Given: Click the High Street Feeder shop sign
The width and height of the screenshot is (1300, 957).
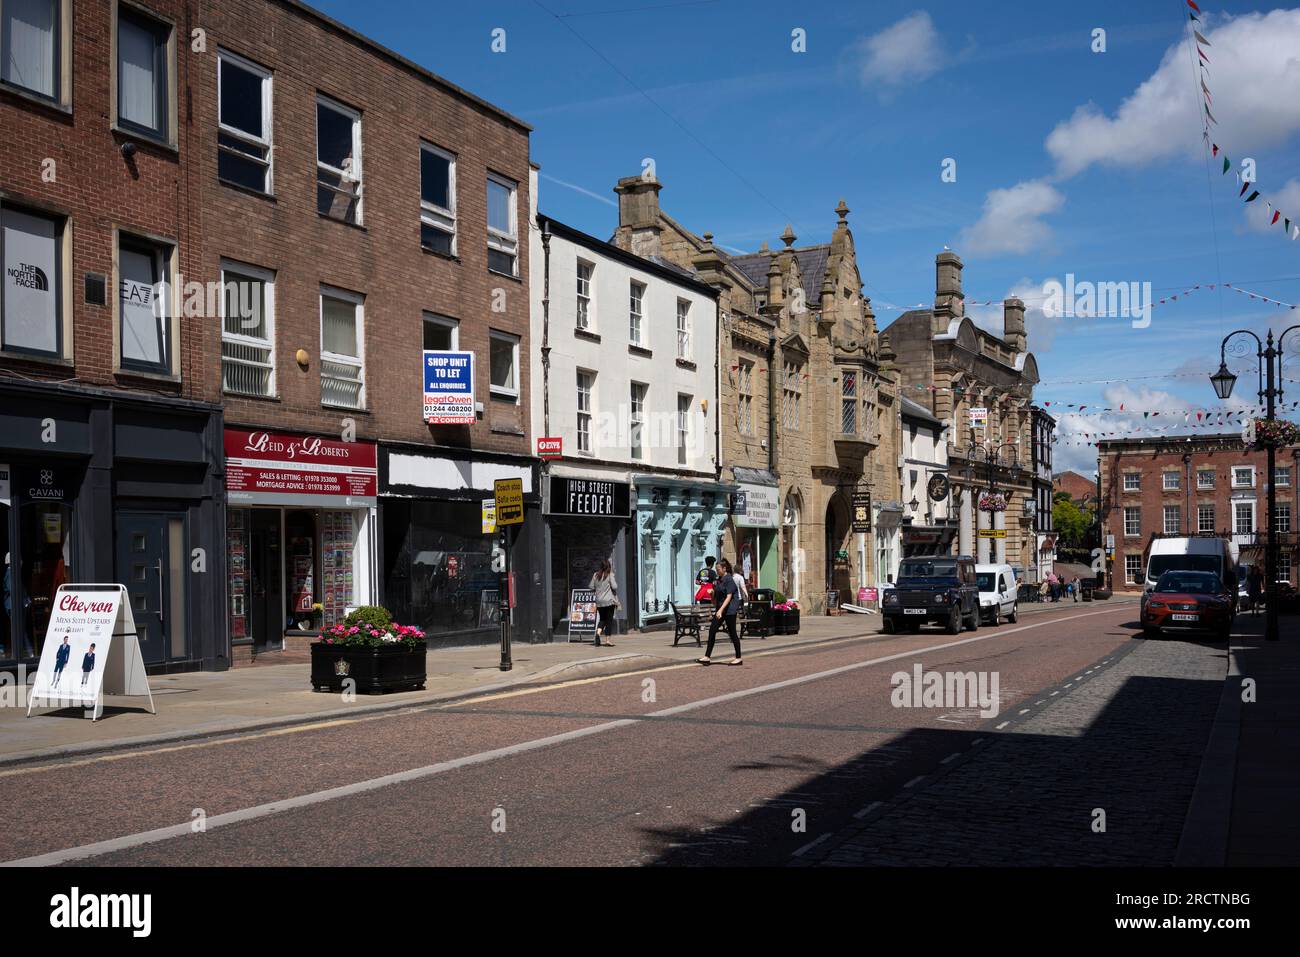Looking at the screenshot, I should coord(589,496).
